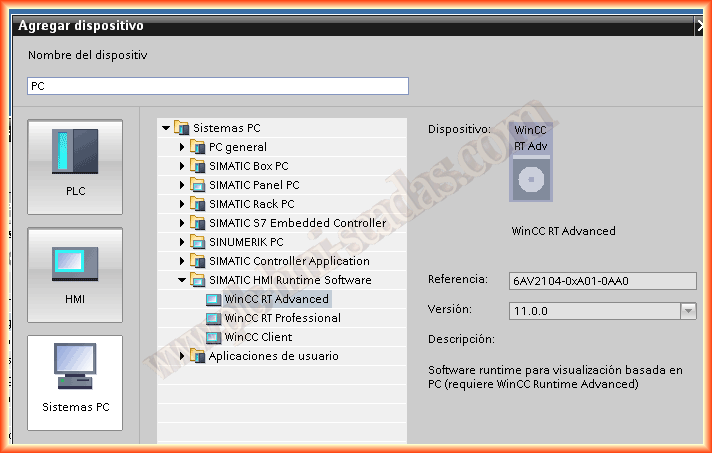Expand the SIMATIC Panel PC node
Viewport: 712px width, 453px height.
coord(183,185)
